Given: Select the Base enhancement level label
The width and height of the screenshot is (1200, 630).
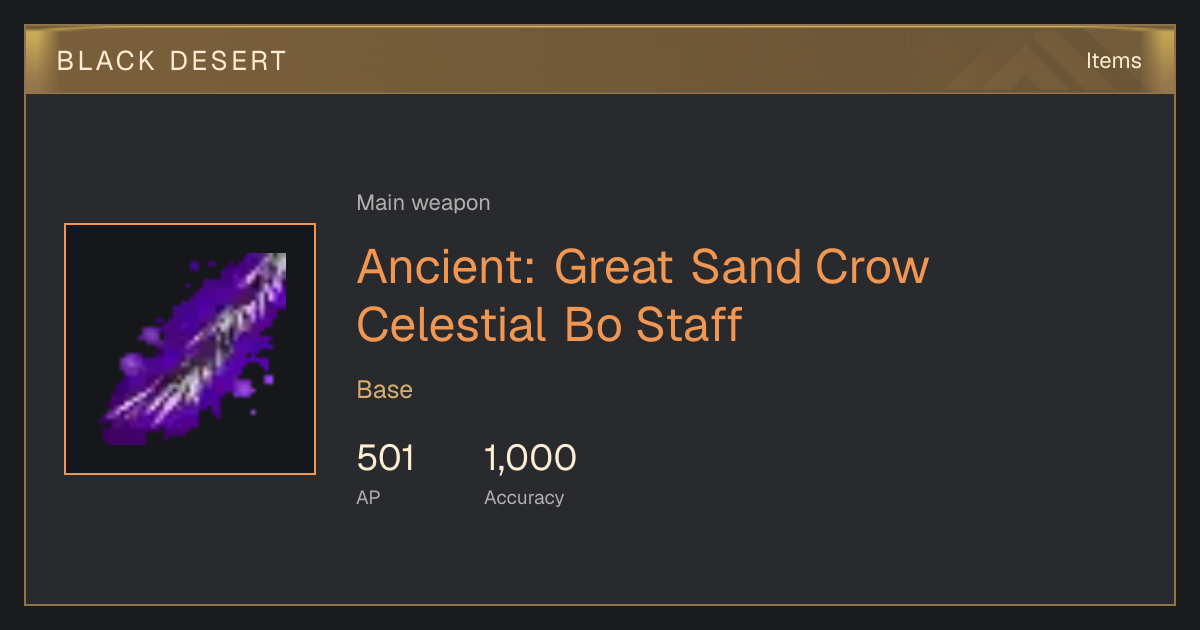Looking at the screenshot, I should 385,390.
